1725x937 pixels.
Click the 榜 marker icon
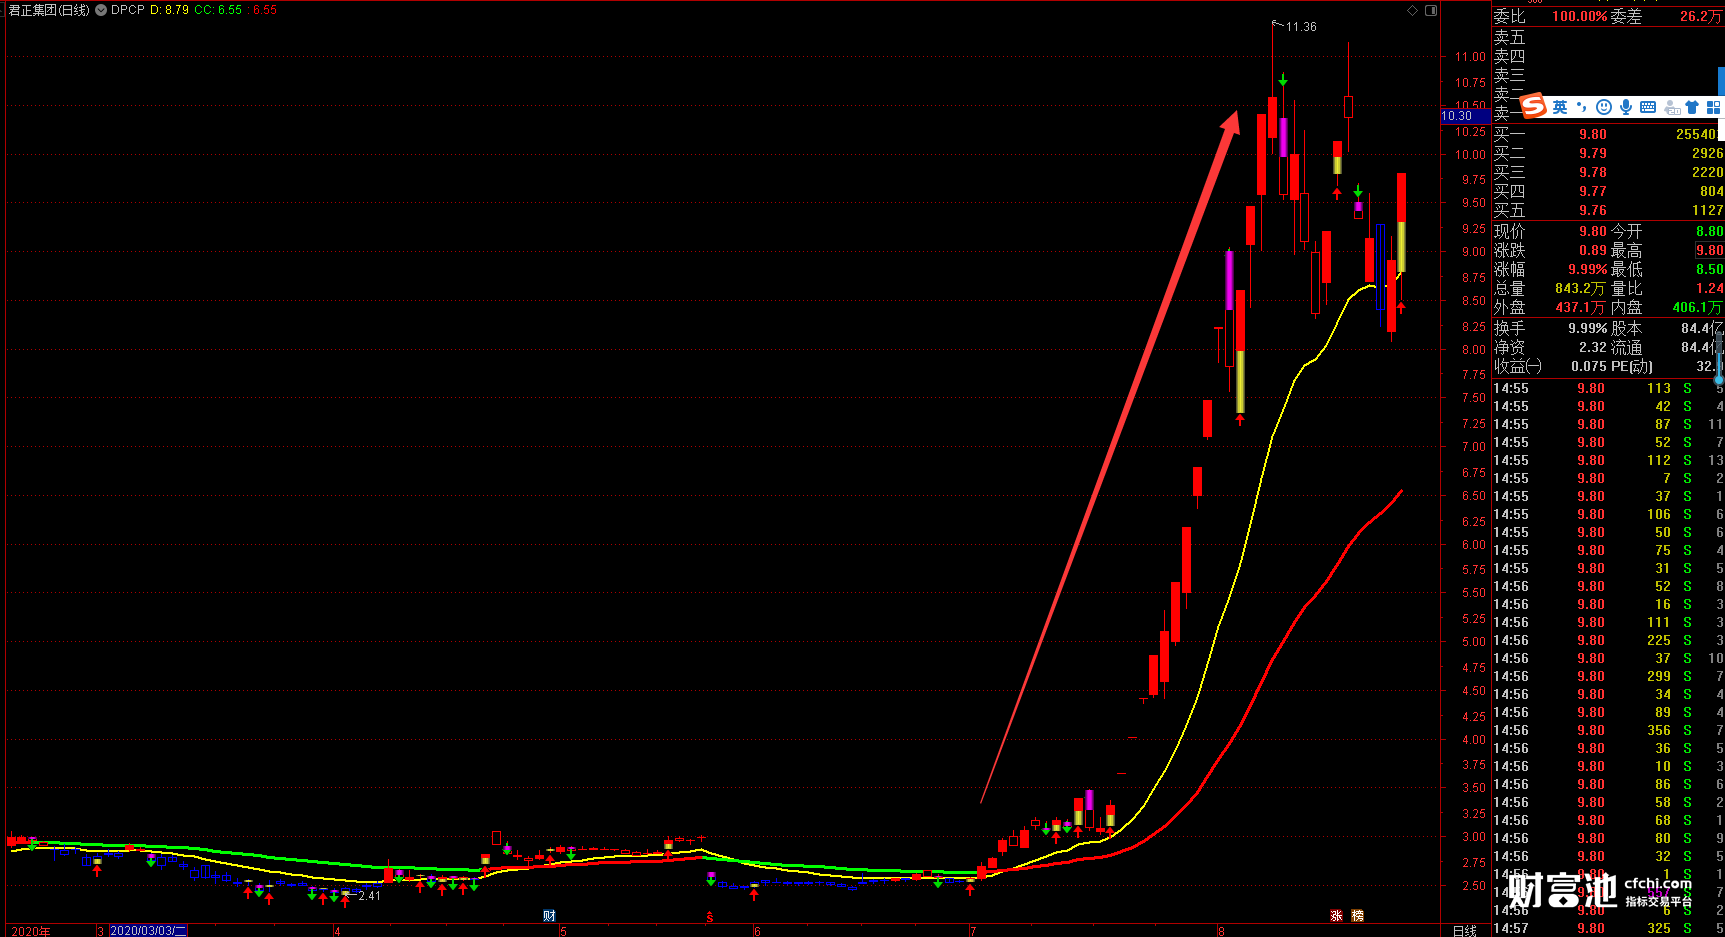pyautogui.click(x=1357, y=916)
